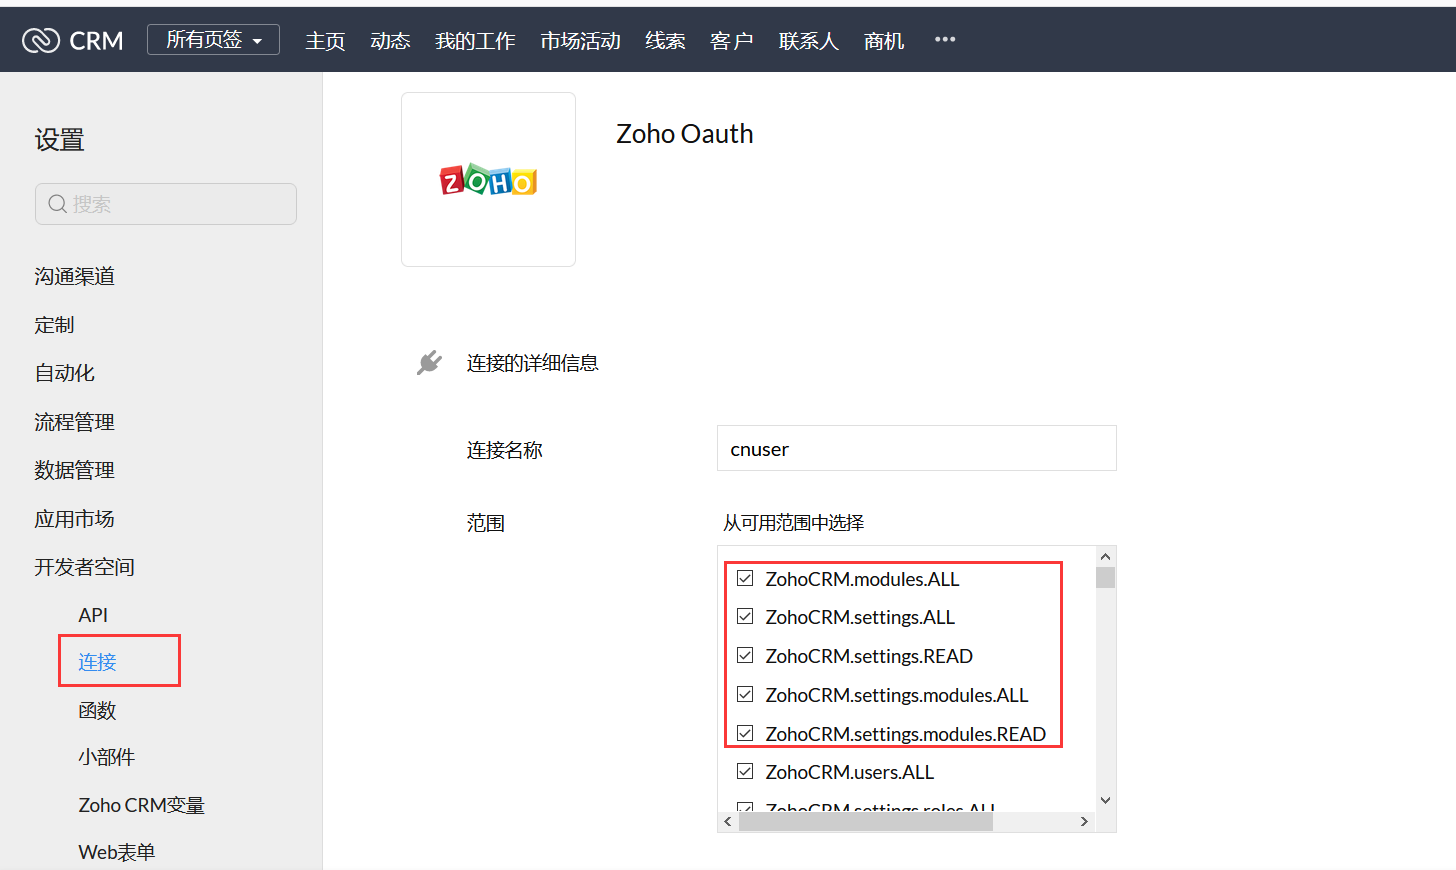This screenshot has height=870, width=1456.
Task: Click the plug connection details icon
Action: 429,362
